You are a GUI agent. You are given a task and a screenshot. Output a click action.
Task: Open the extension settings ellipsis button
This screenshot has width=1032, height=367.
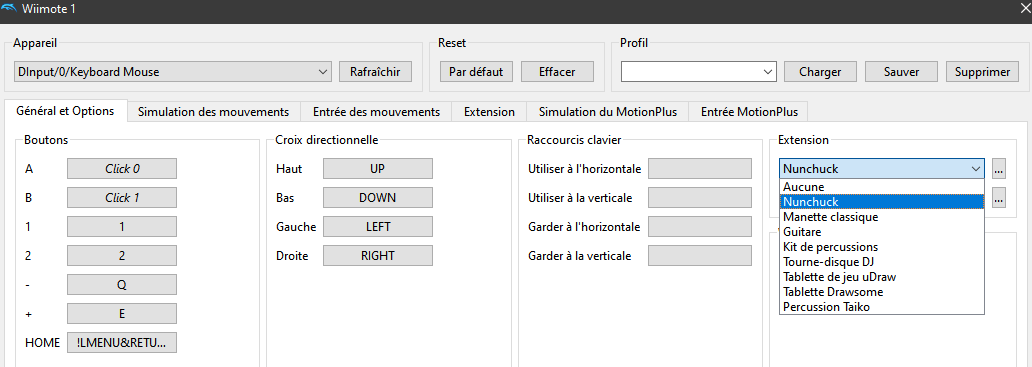999,169
